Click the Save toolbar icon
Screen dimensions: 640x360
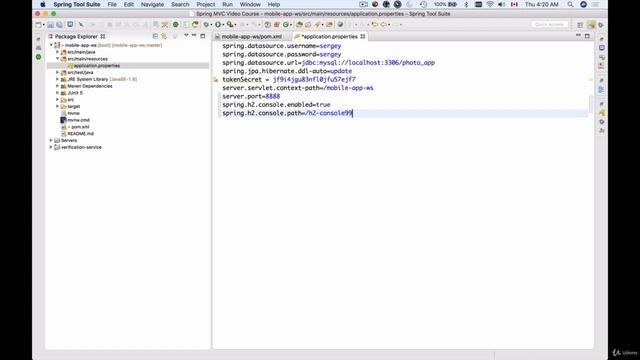tap(51, 25)
